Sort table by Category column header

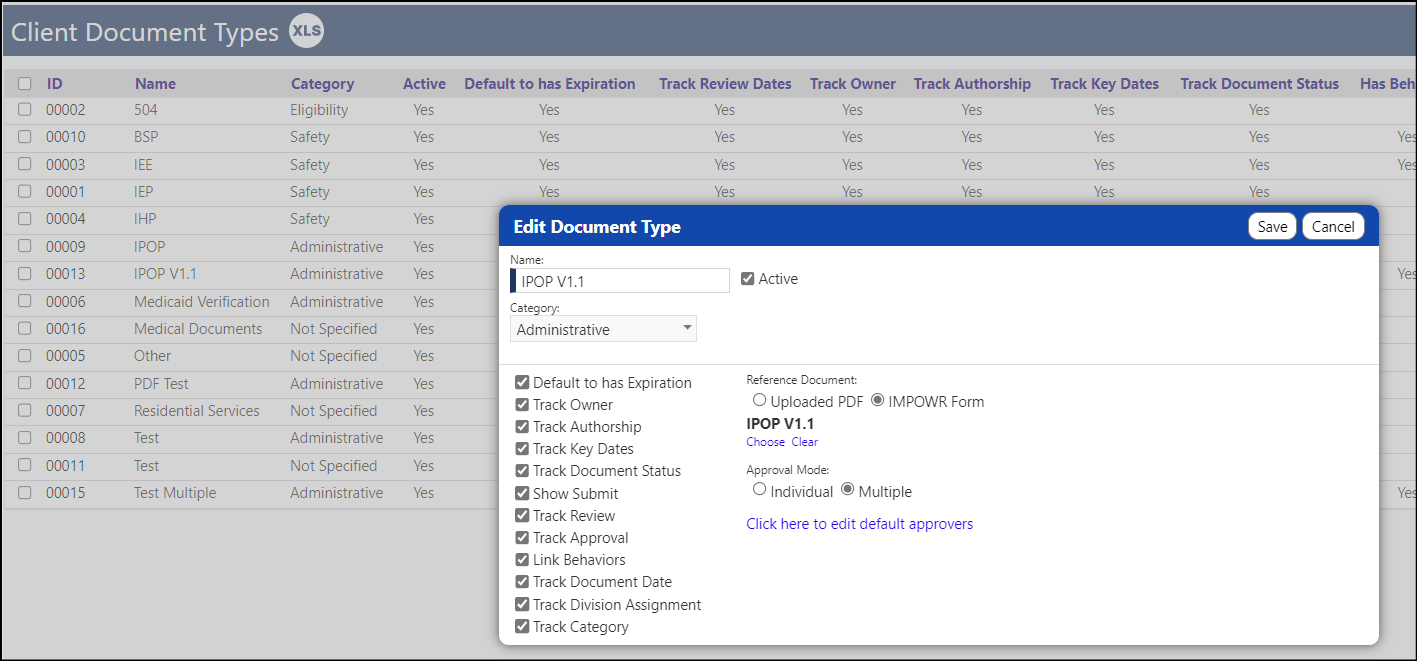point(322,84)
